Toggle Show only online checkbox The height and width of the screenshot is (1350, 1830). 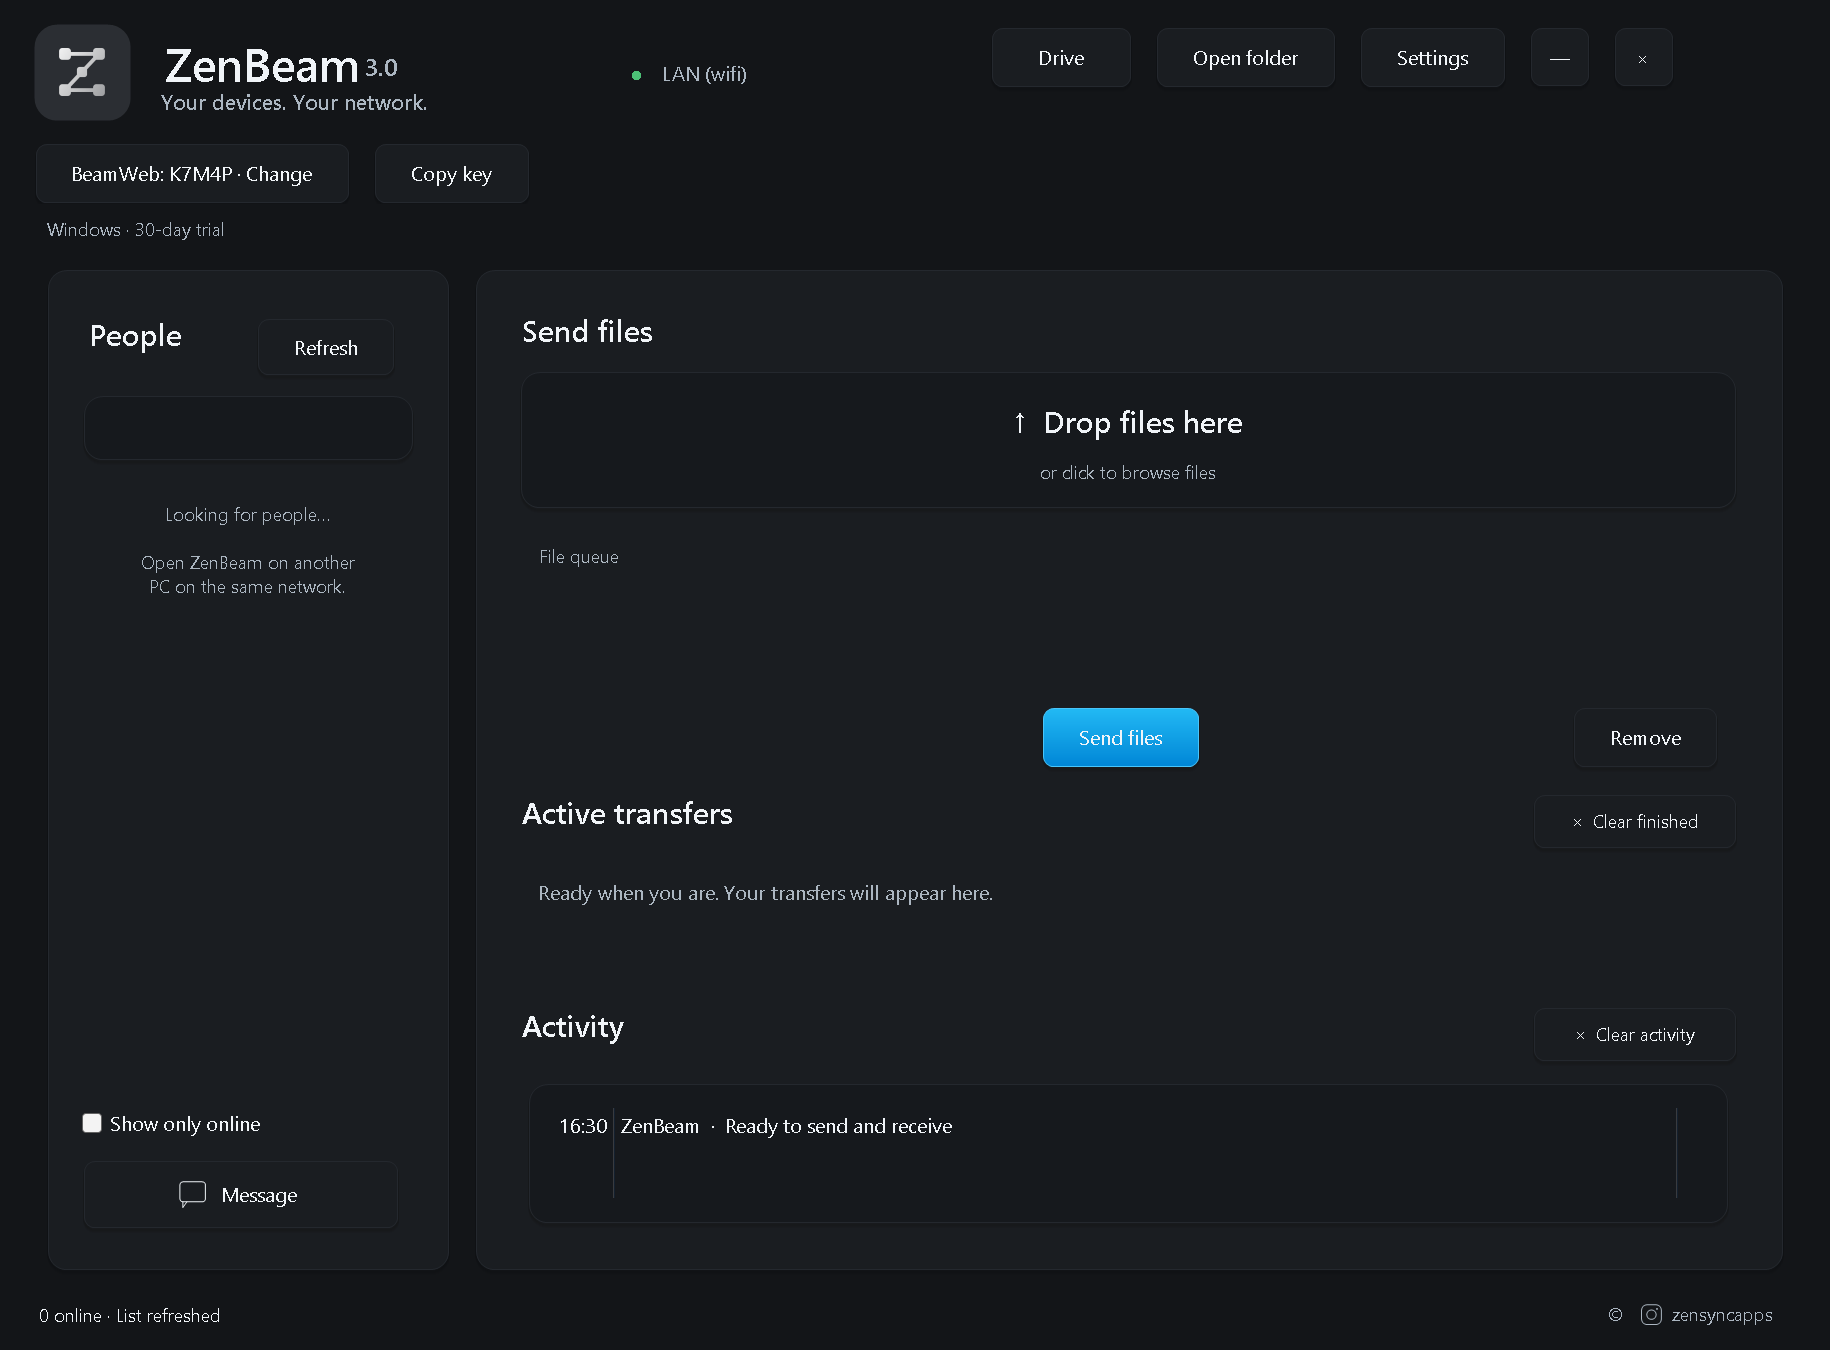[x=92, y=1123]
